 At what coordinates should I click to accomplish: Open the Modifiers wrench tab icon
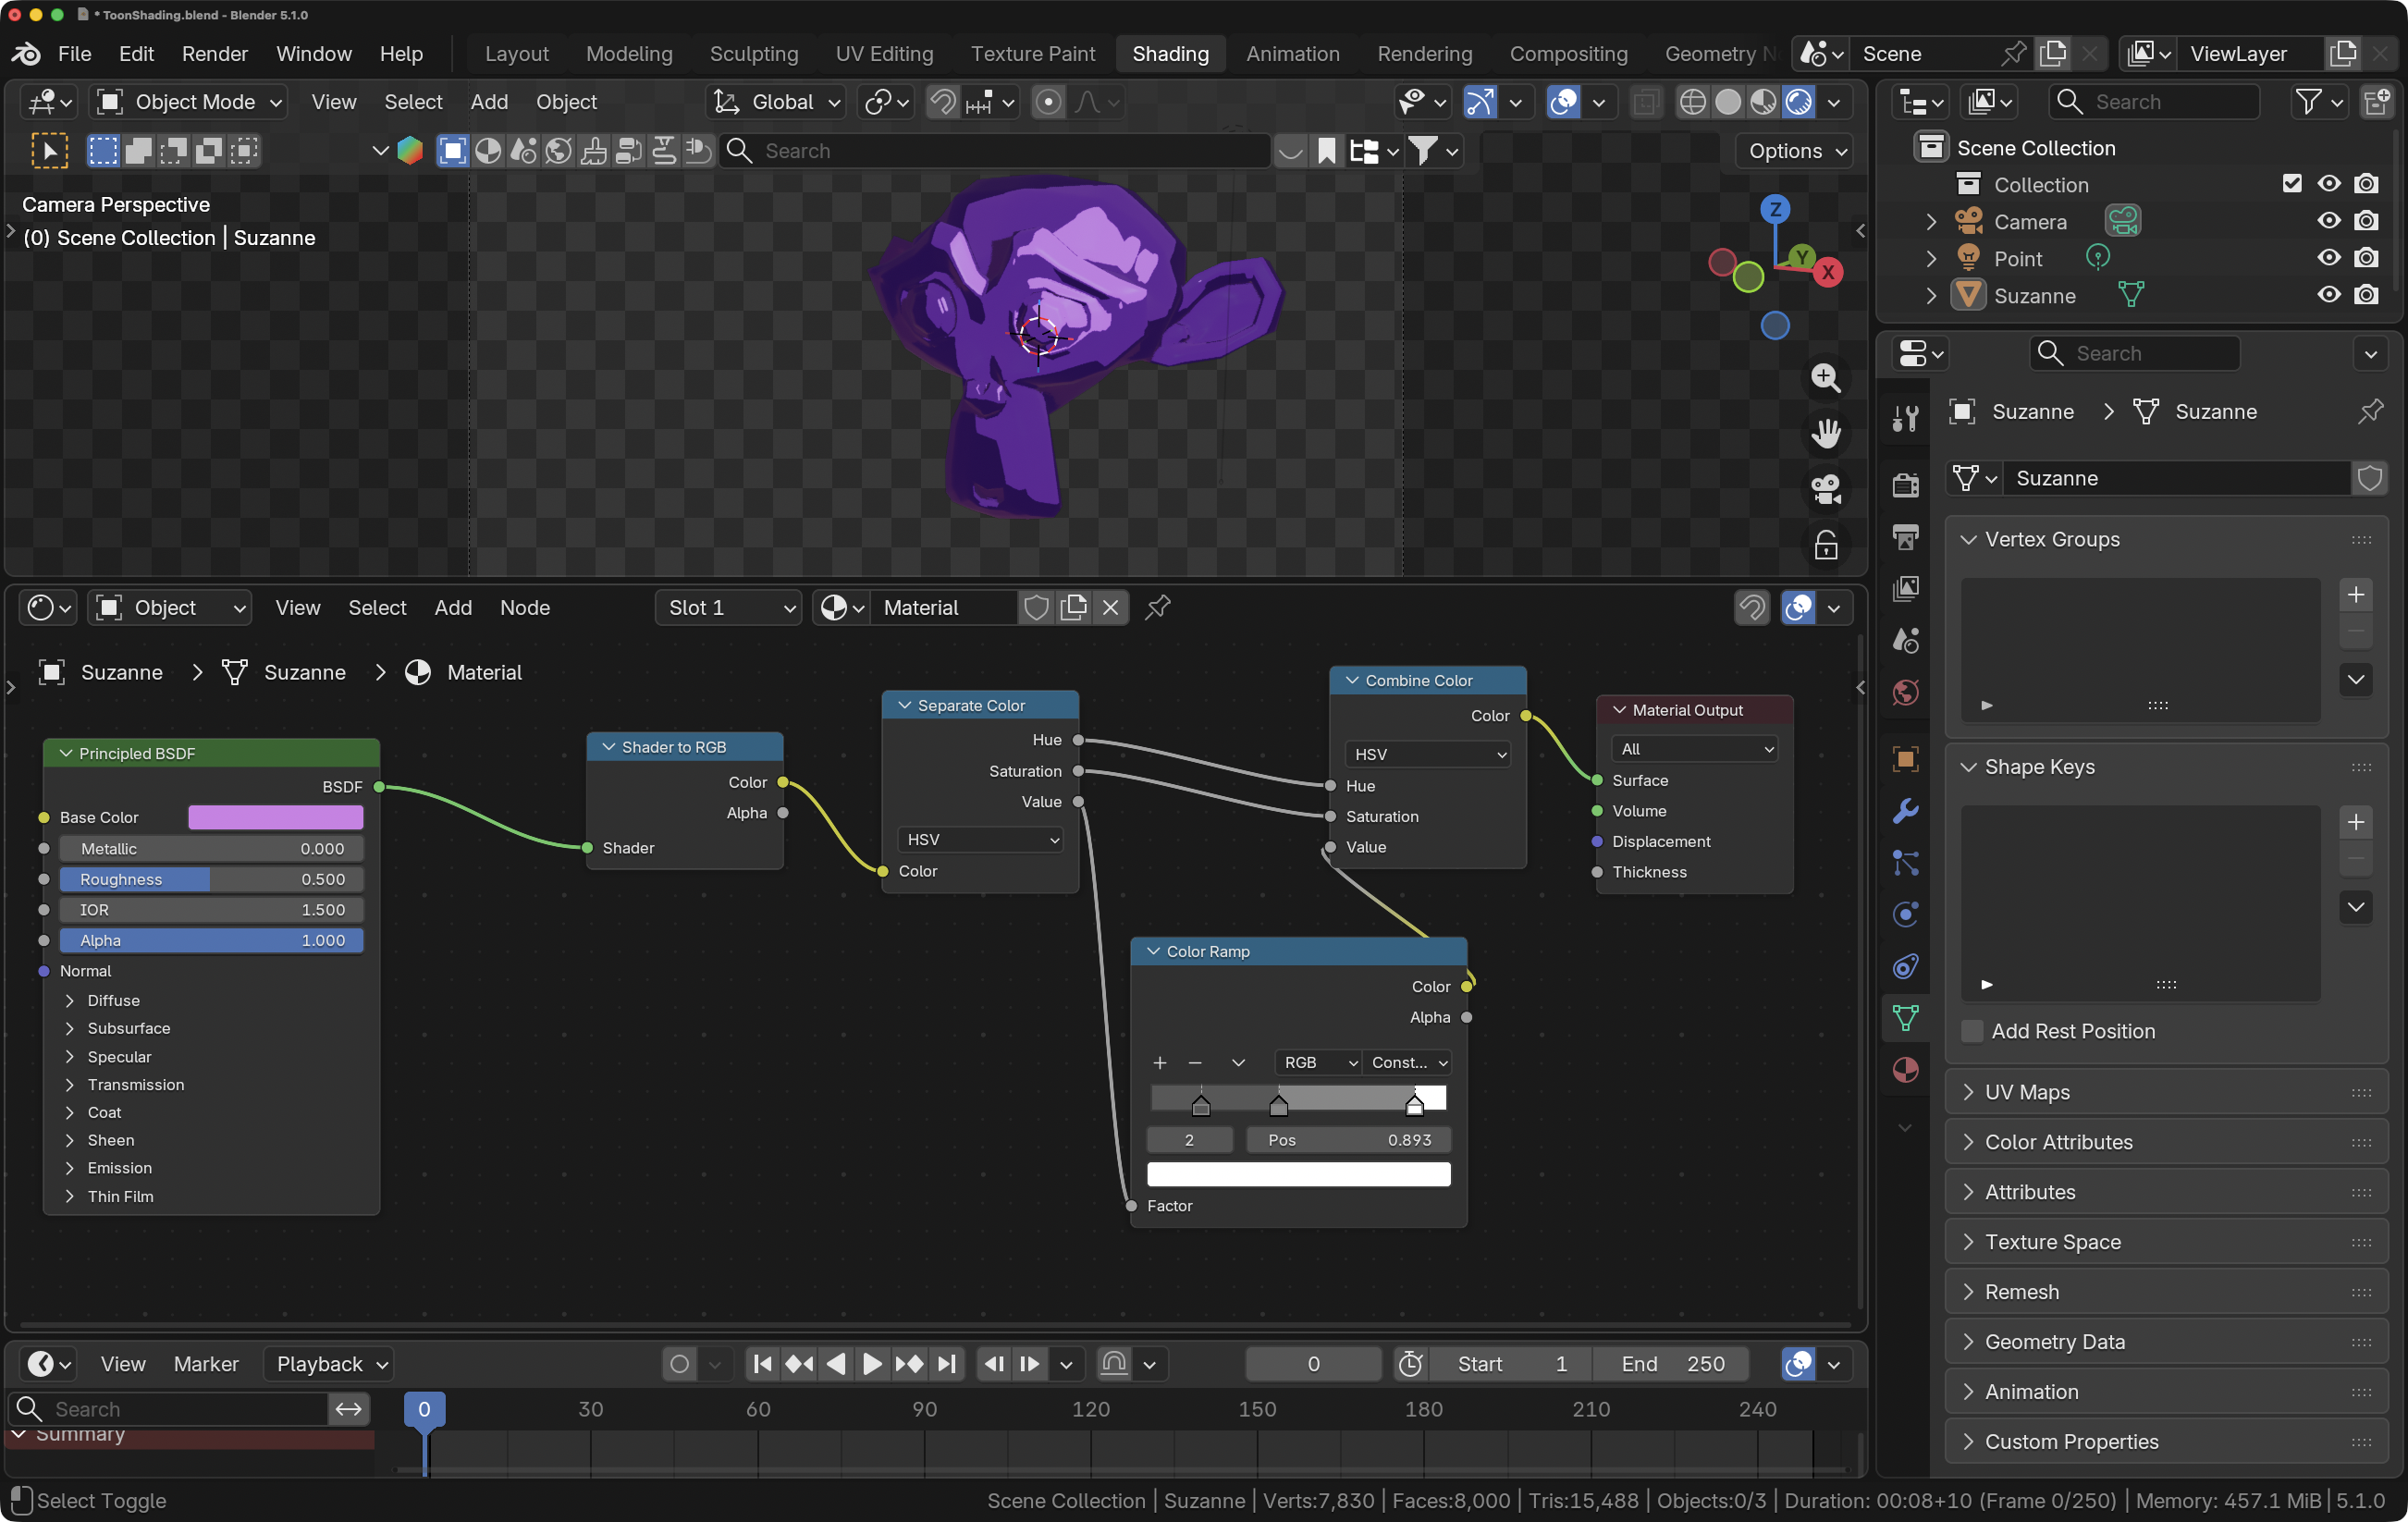tap(1905, 811)
